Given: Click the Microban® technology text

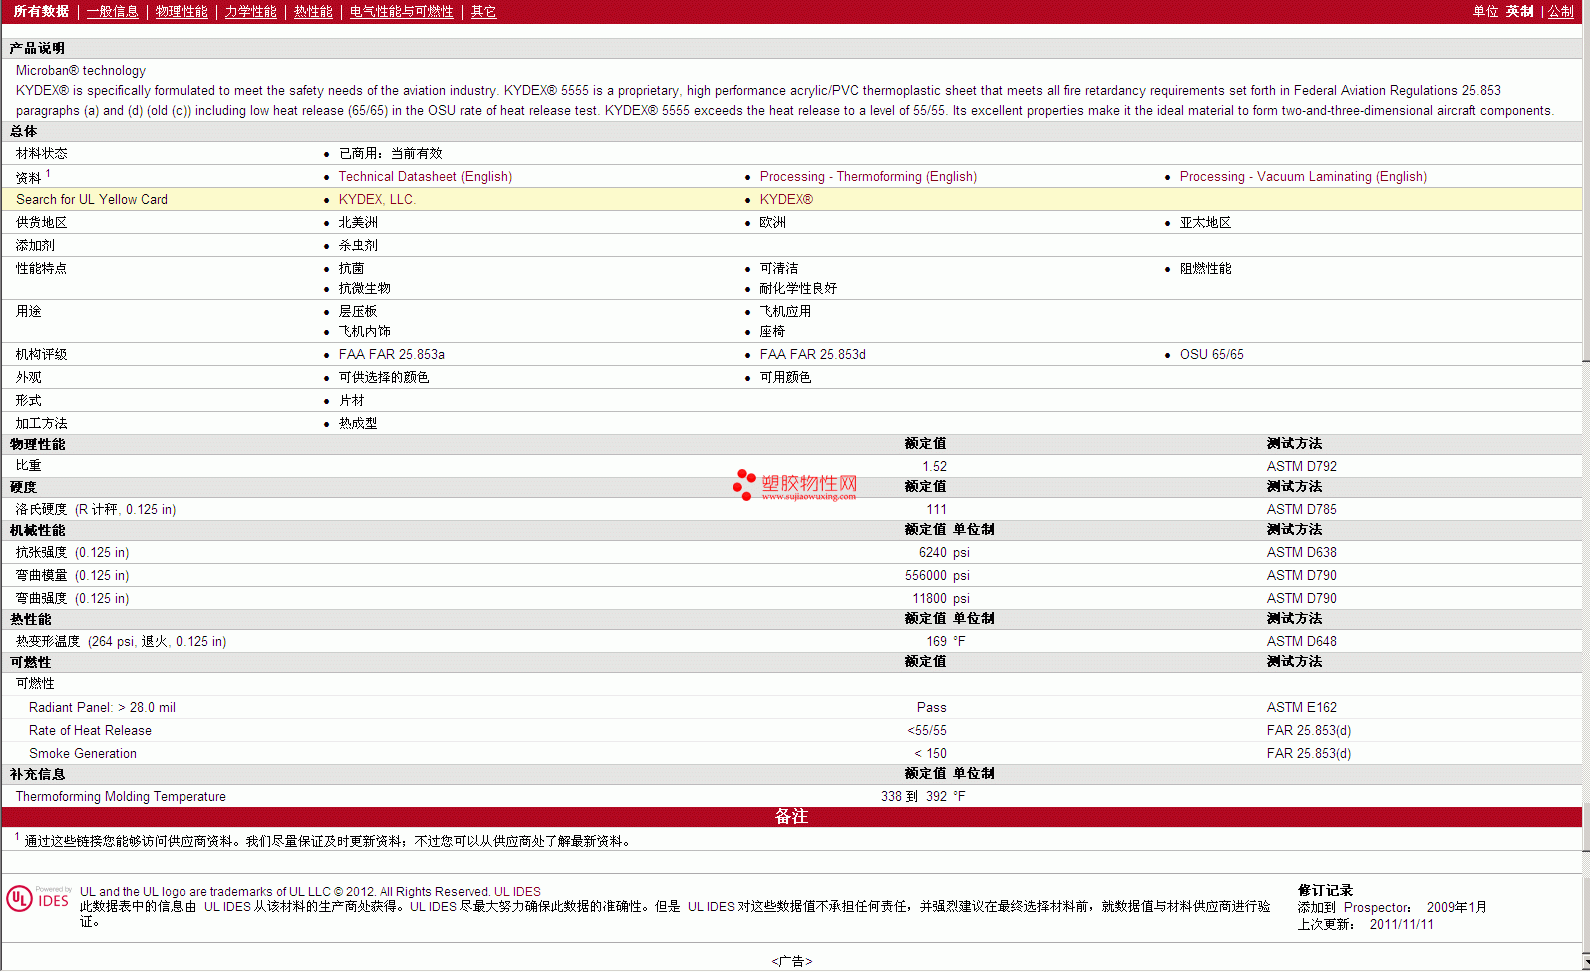Looking at the screenshot, I should click(x=80, y=70).
